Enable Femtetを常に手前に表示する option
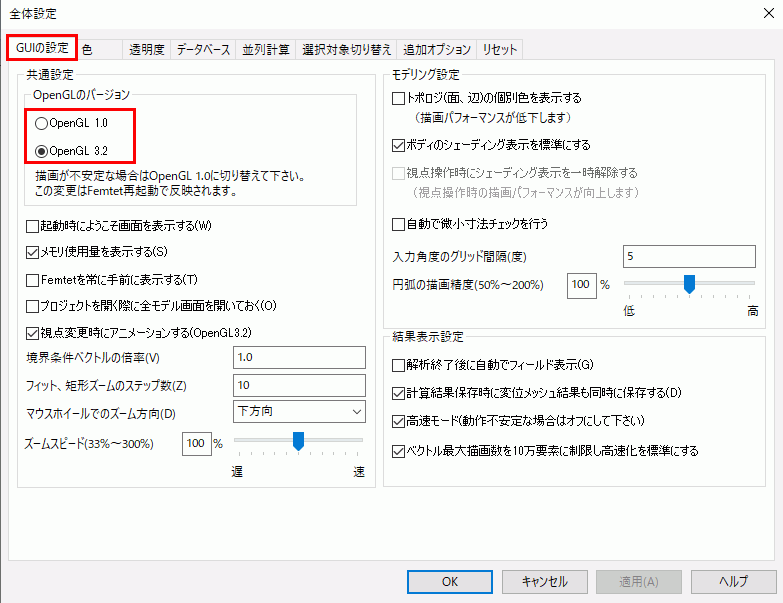 (33, 279)
